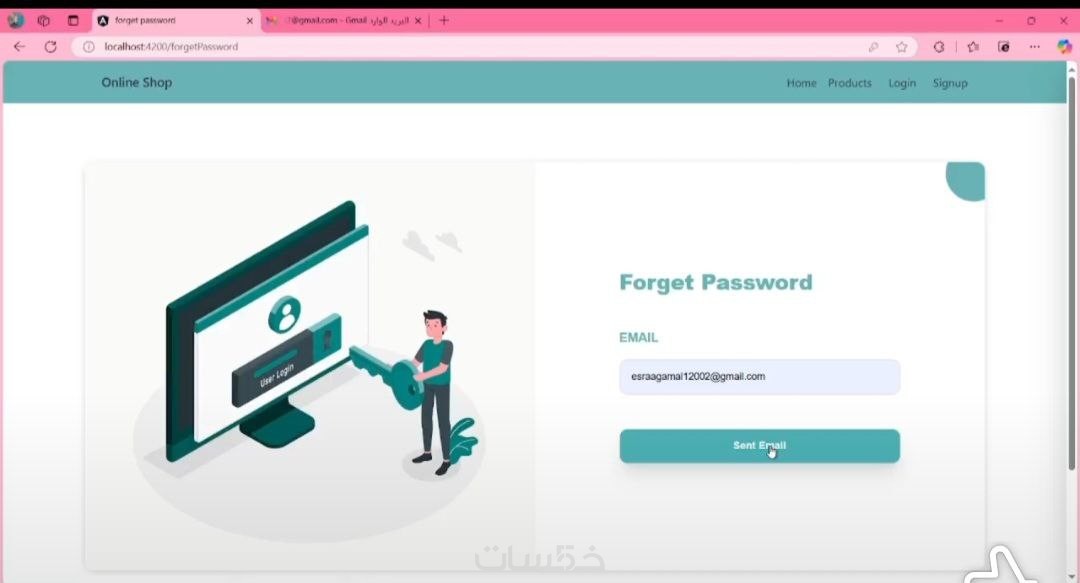Close the forget password tab
Image resolution: width=1080 pixels, height=583 pixels.
249,21
